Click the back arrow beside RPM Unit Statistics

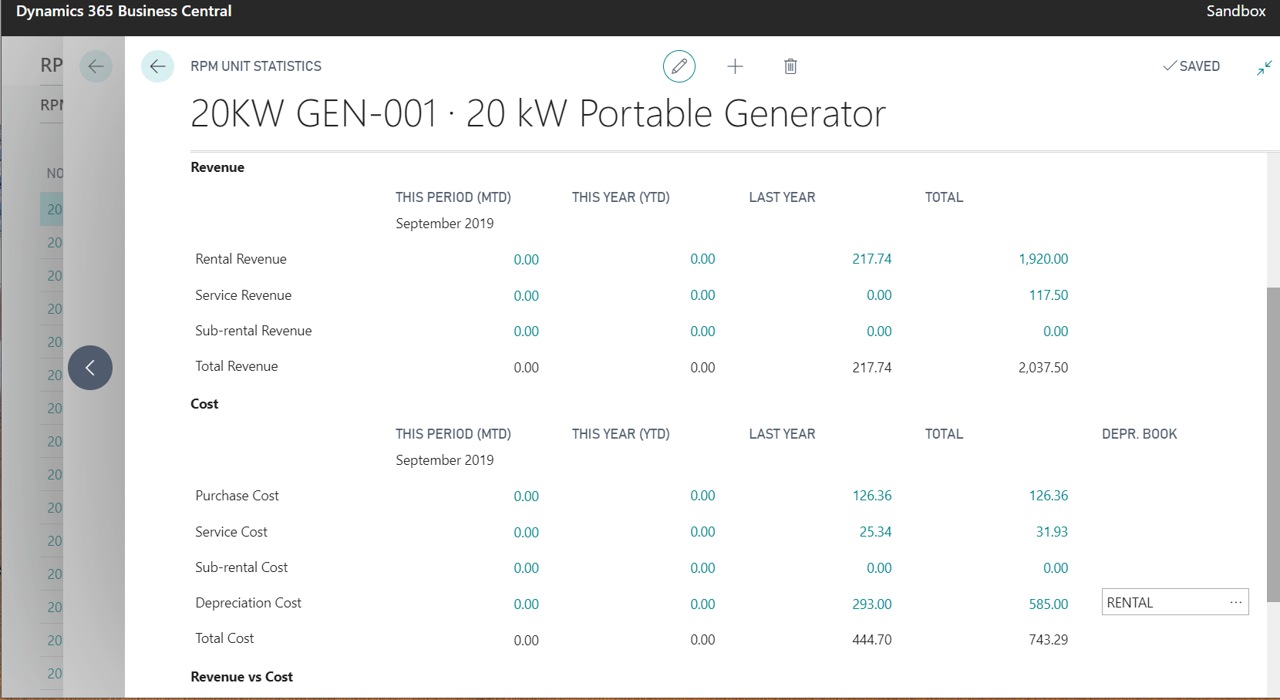click(x=157, y=66)
